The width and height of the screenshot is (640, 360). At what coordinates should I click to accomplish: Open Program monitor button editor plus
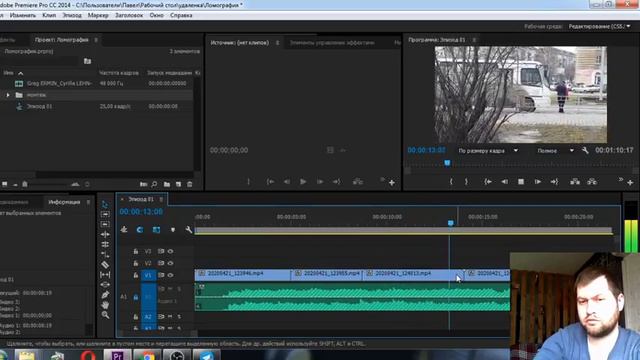pos(630,182)
